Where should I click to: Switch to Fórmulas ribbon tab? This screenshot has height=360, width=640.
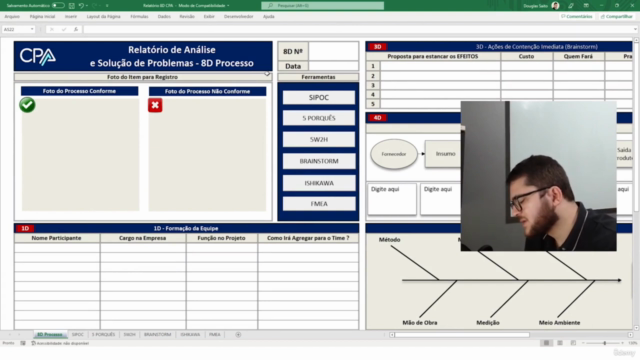[x=139, y=17]
